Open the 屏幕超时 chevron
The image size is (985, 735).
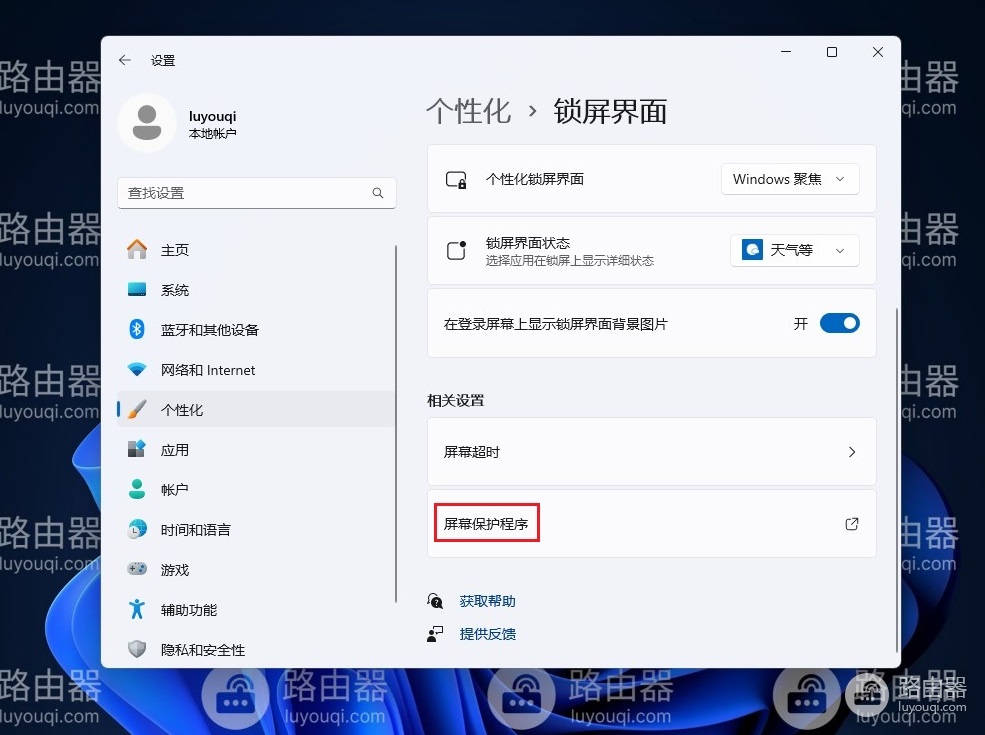[852, 452]
